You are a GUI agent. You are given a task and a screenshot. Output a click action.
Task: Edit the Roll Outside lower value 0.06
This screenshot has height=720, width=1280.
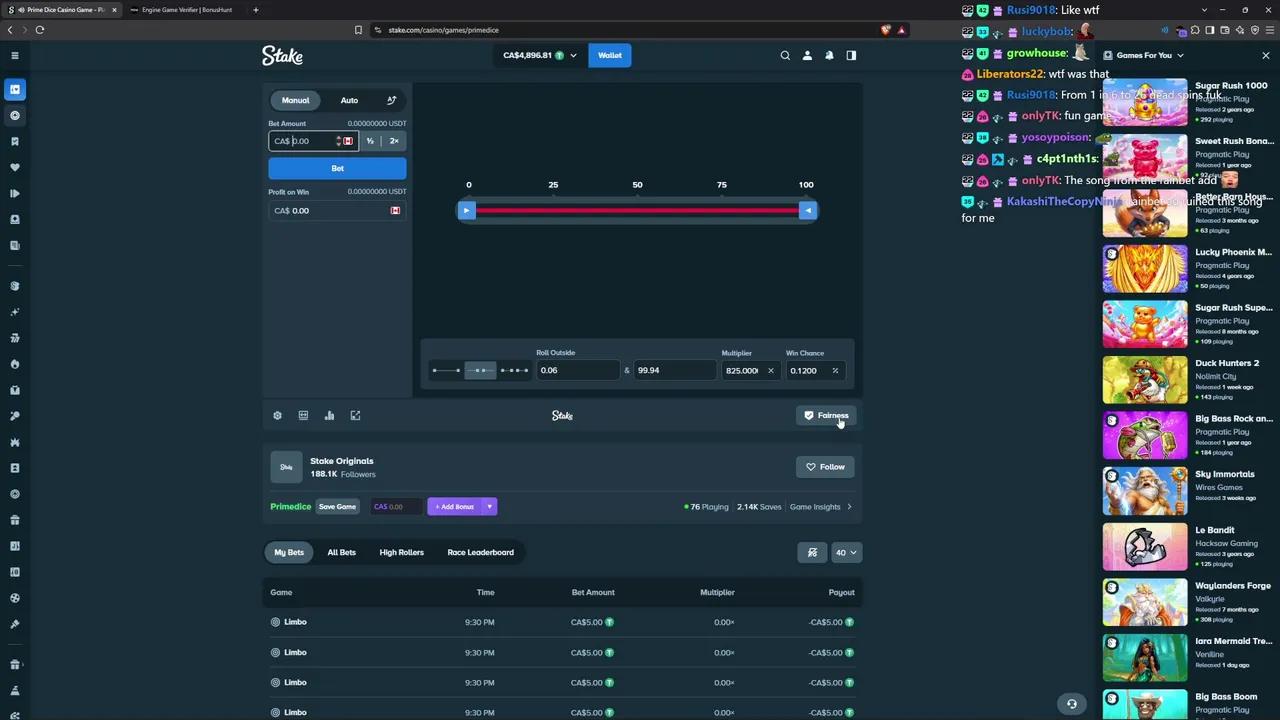point(577,370)
